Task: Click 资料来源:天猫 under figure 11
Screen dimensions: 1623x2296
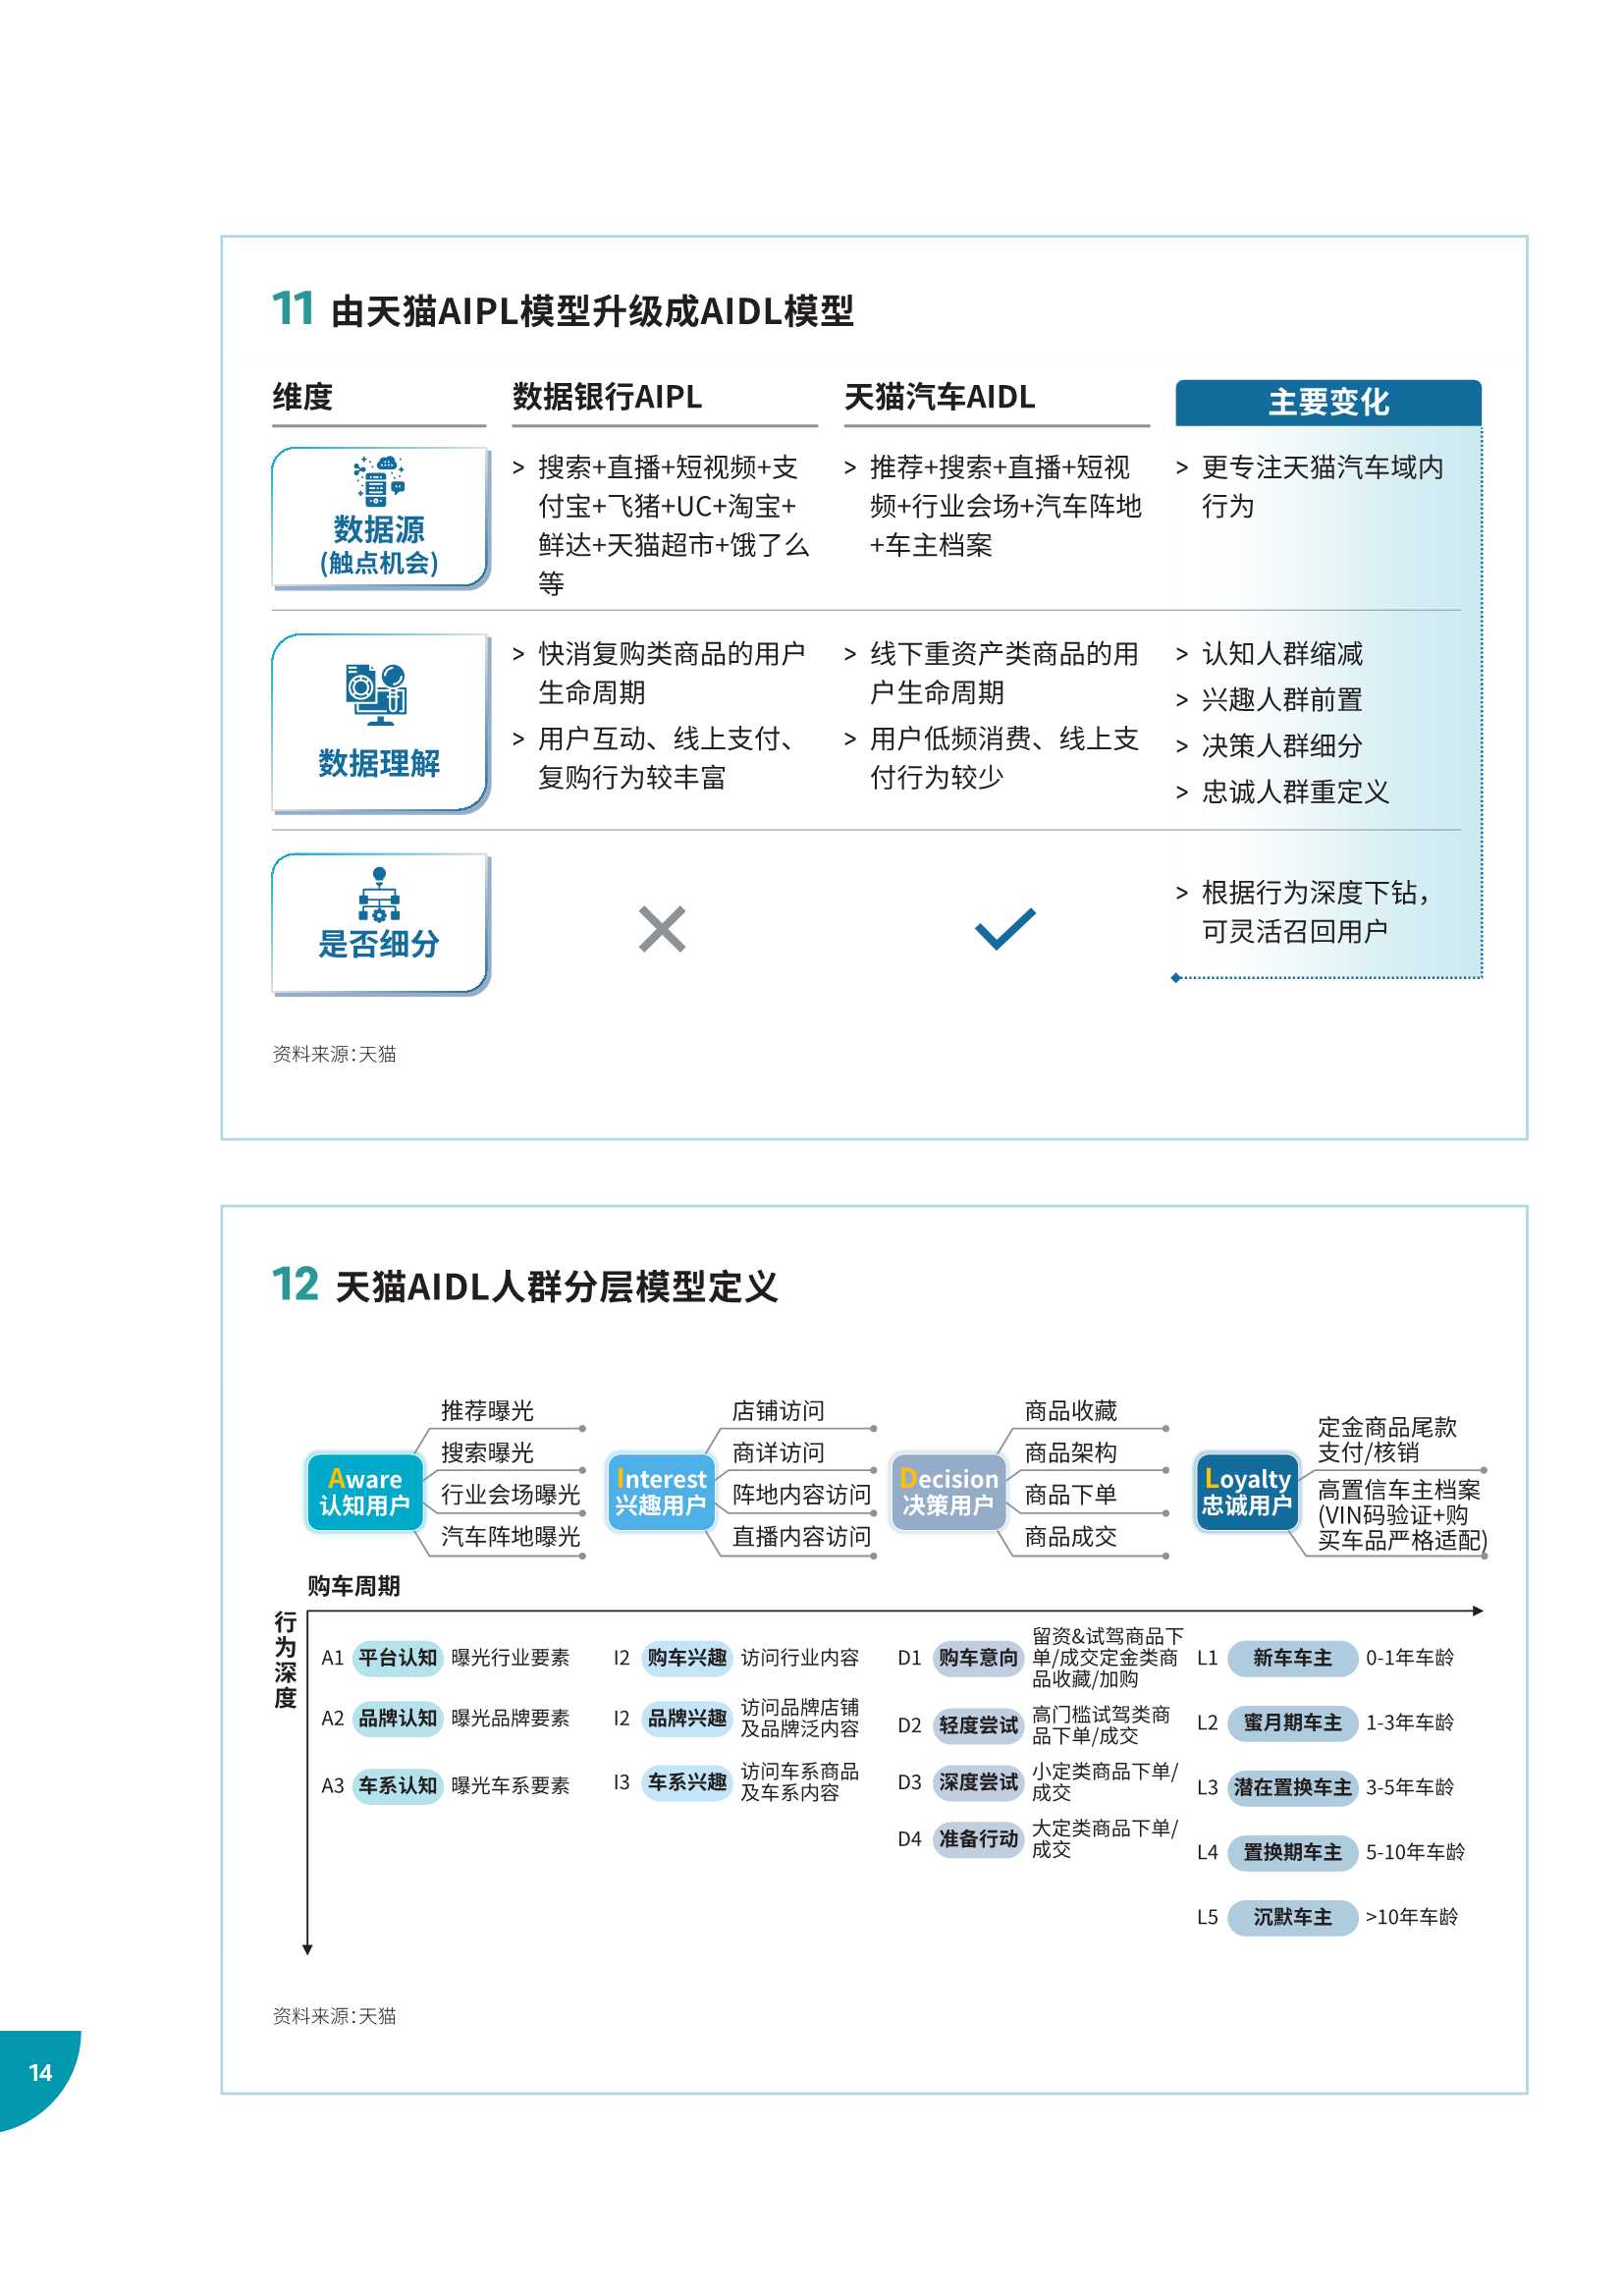Action: (334, 1054)
